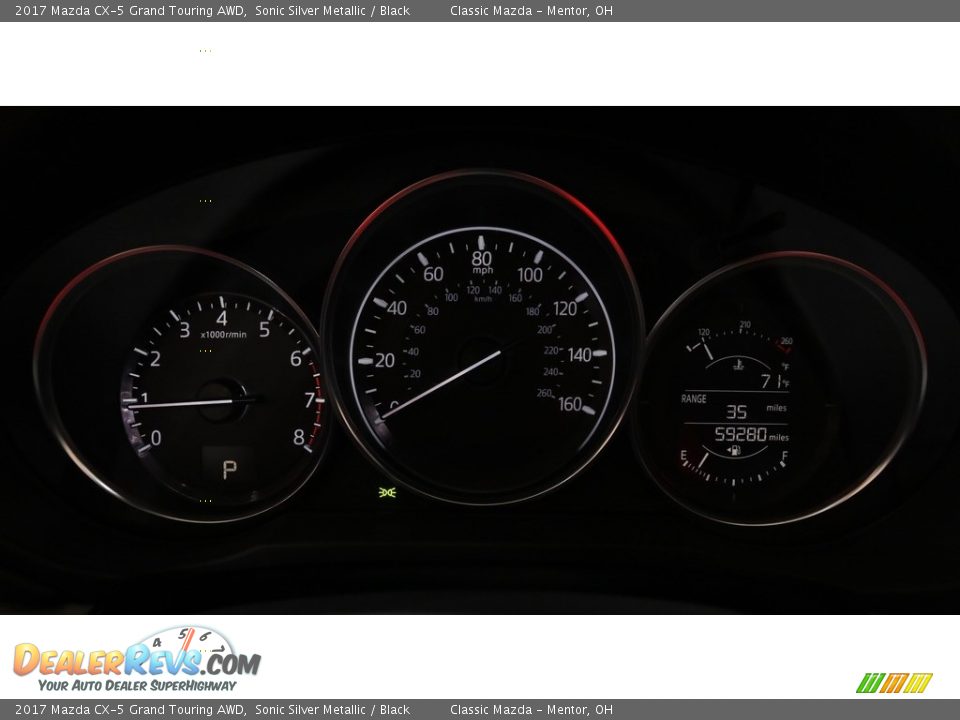Viewport: 960px width, 720px height.
Task: Click the x1000r/min tachometer label
Action: 223,335
